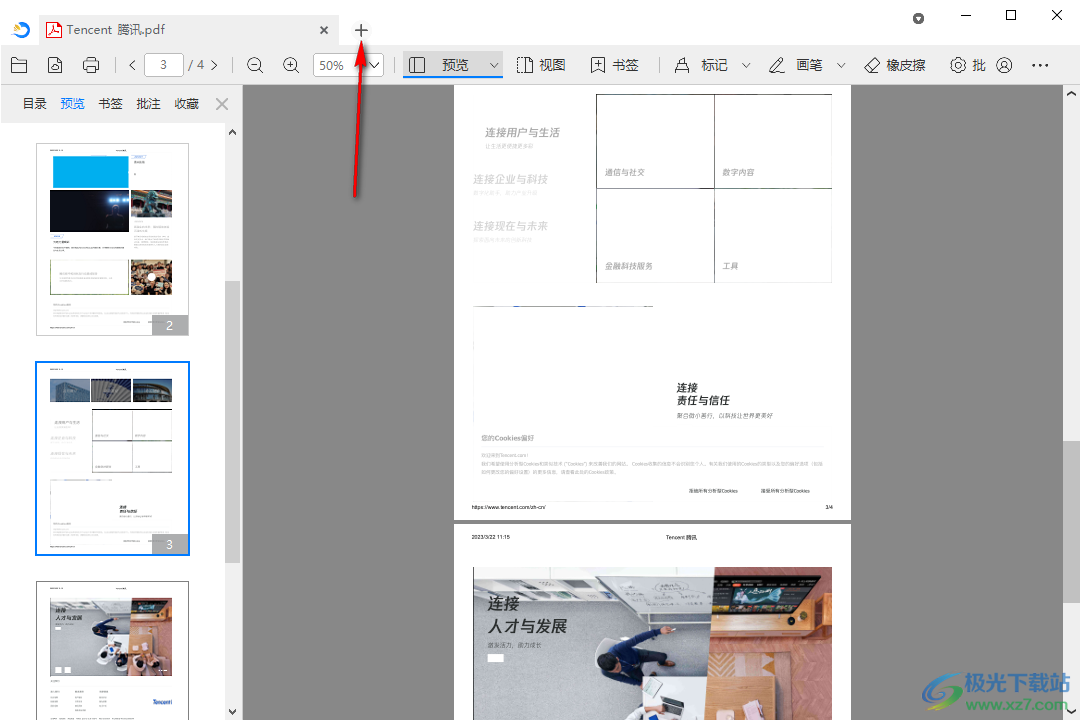Zoom in with the plus magnifier
This screenshot has height=721, width=1081.
291,65
